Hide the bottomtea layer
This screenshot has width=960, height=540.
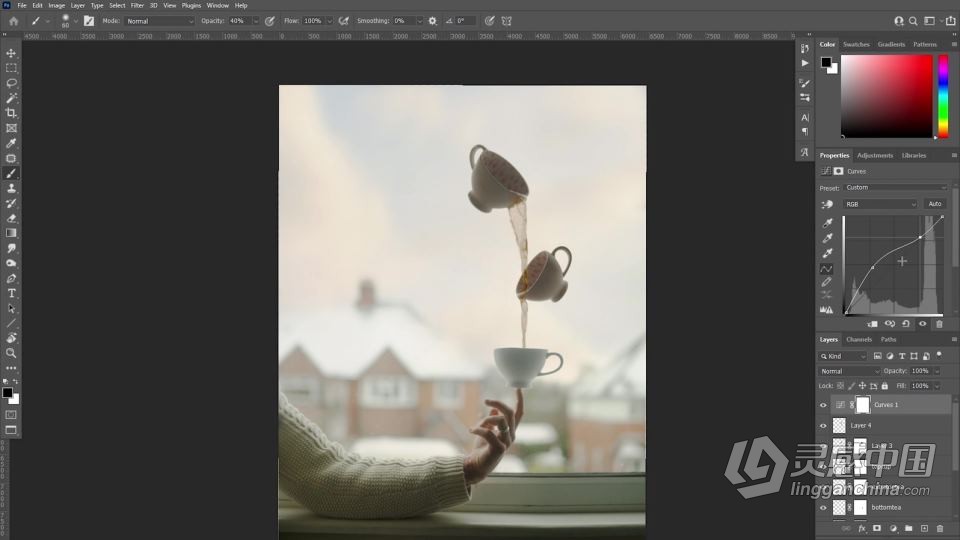[823, 508]
